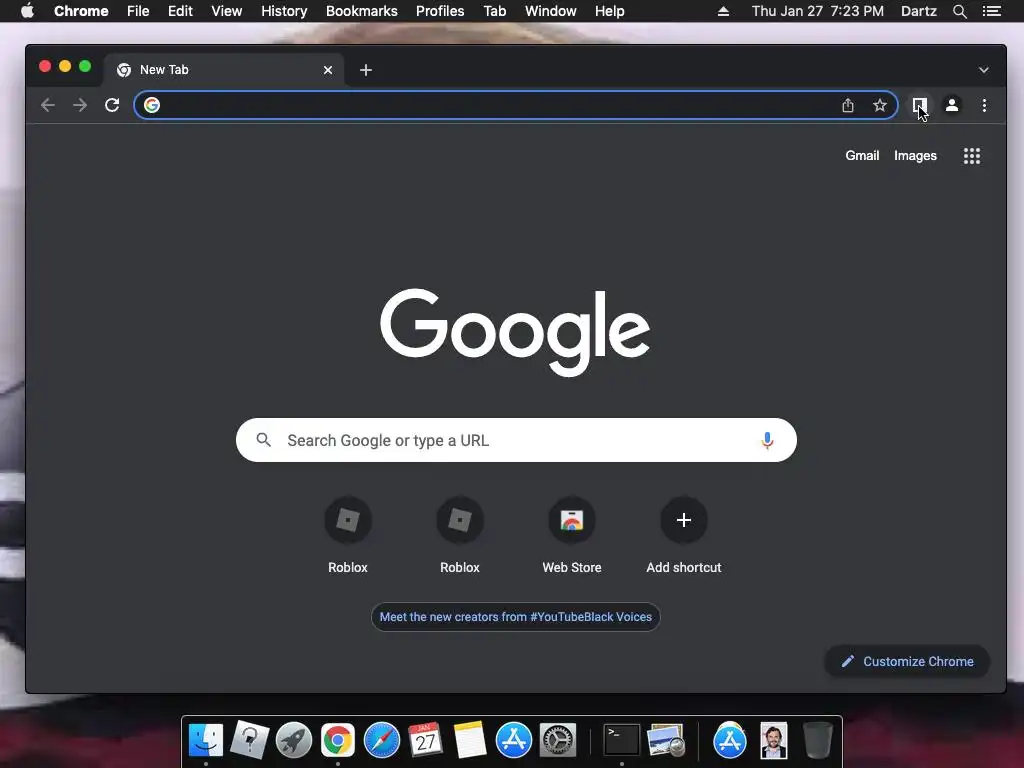Screen dimensions: 1024x768
Task: Open the Tab menu
Action: pyautogui.click(x=494, y=11)
